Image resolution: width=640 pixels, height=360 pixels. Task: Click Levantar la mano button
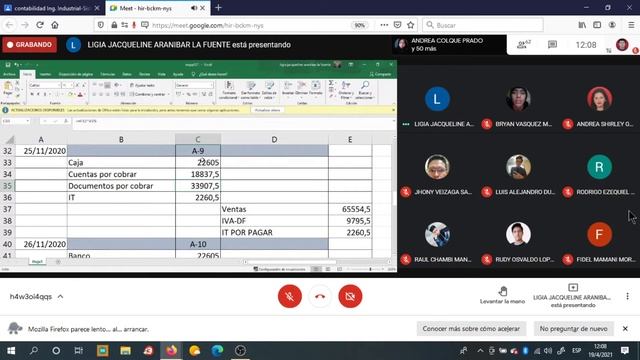(x=502, y=295)
